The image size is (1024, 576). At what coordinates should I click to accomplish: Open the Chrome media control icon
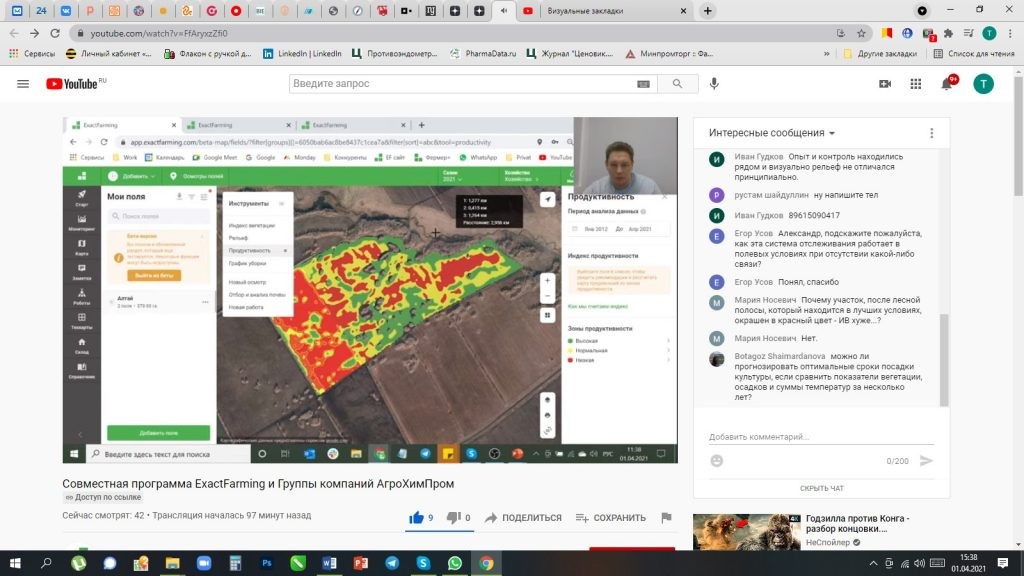coord(968,33)
